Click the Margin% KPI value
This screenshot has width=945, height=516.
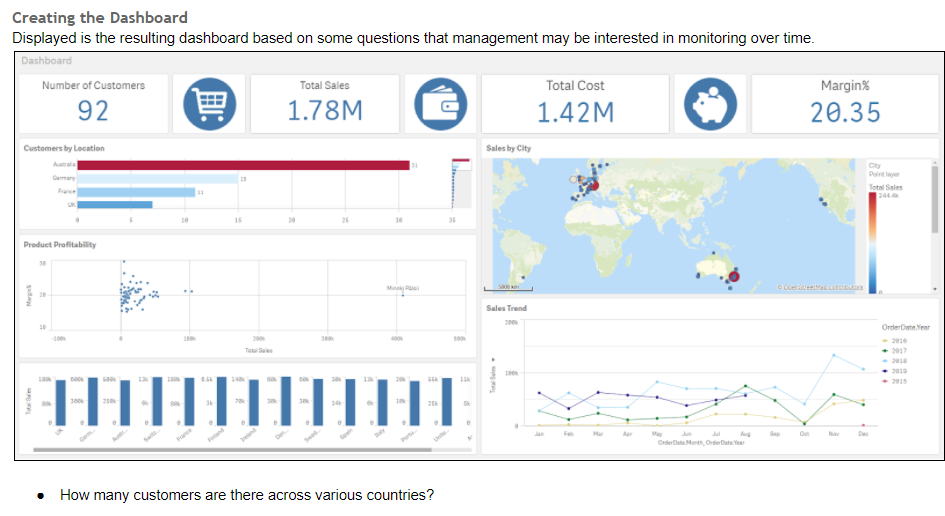845,113
